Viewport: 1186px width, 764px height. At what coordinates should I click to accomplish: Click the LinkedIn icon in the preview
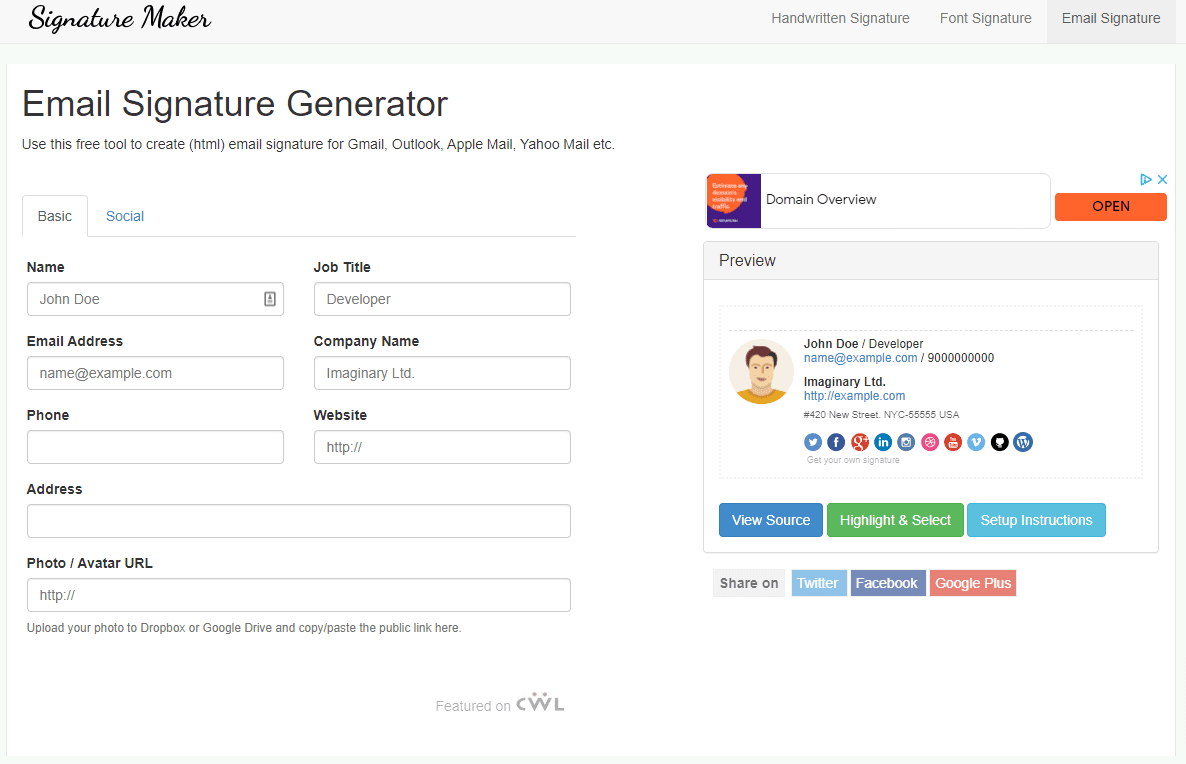tap(883, 441)
